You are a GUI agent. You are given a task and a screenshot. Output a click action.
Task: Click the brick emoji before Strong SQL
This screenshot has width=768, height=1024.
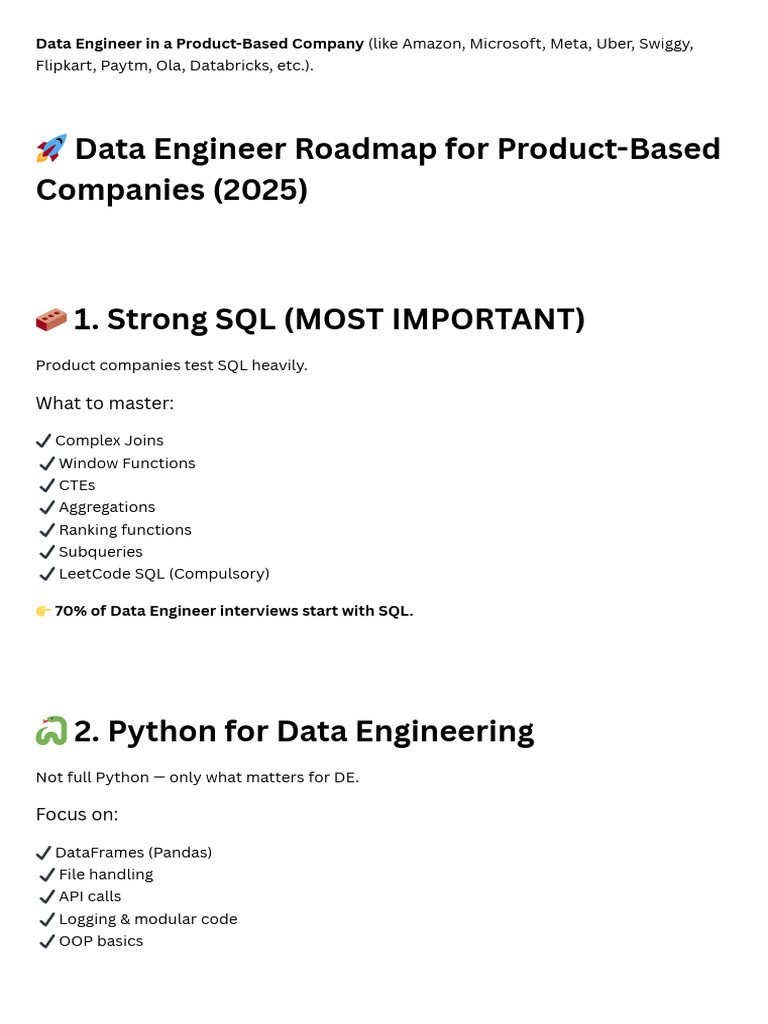click(x=51, y=319)
